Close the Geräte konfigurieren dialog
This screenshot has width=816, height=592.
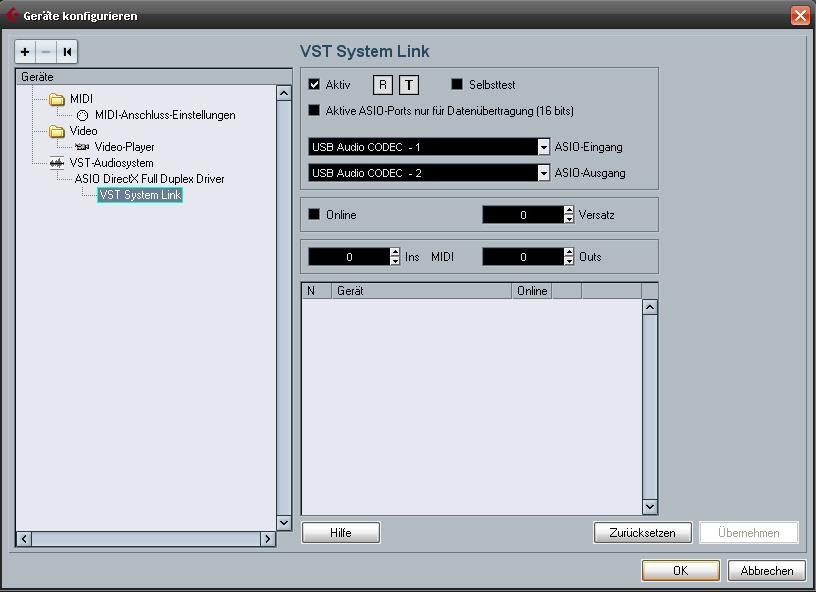(x=800, y=15)
